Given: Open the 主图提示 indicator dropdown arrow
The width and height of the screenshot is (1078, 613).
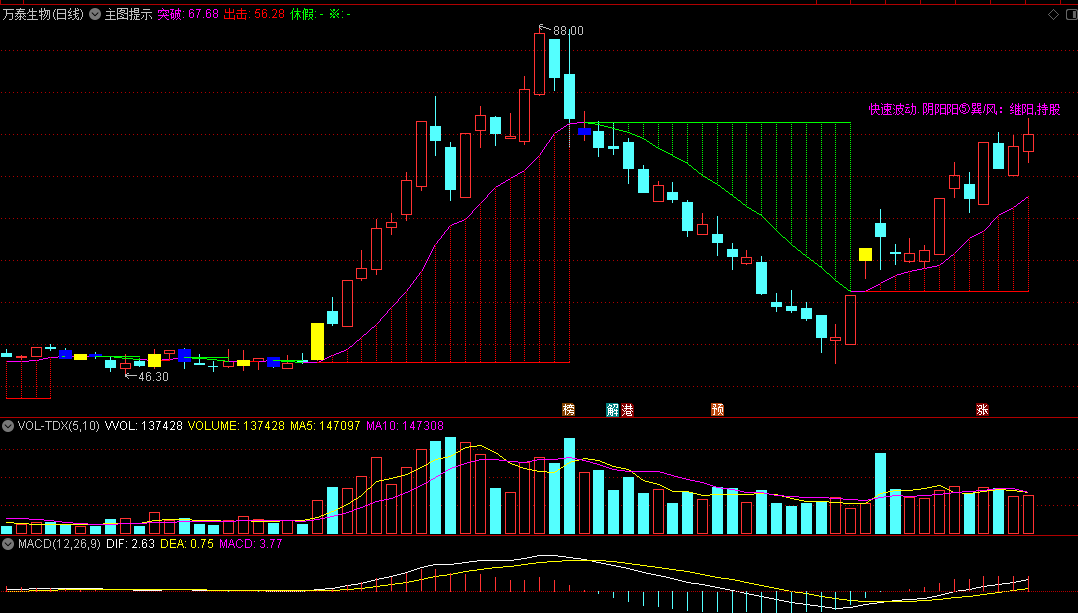Looking at the screenshot, I should click(x=94, y=14).
